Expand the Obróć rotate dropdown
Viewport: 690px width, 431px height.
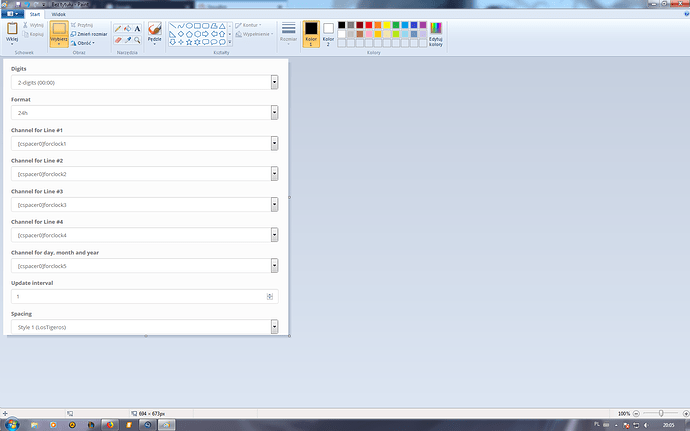pyautogui.click(x=85, y=43)
